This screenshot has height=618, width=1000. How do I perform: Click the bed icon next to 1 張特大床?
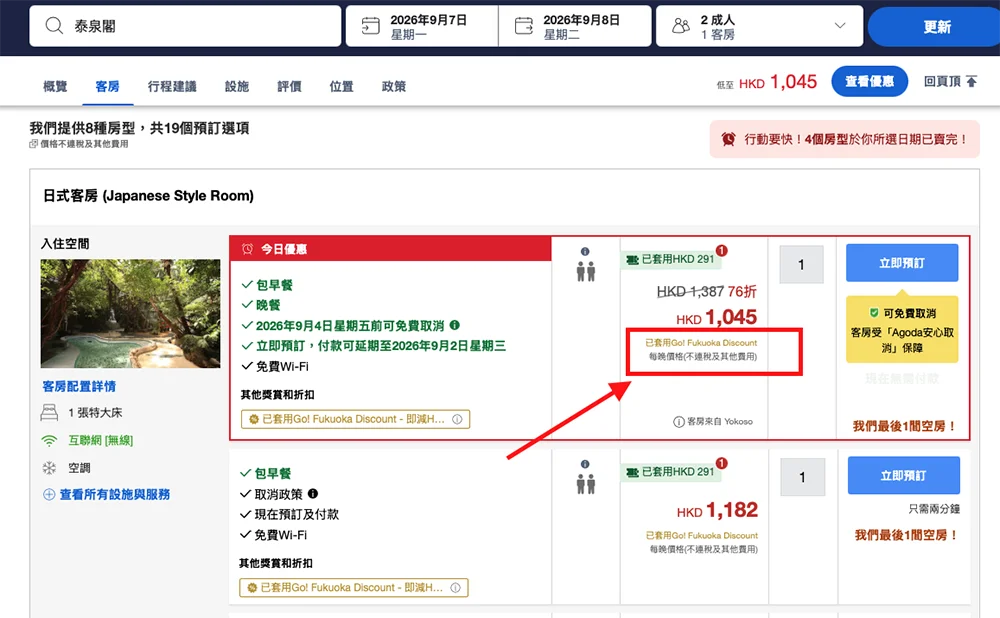tap(49, 413)
